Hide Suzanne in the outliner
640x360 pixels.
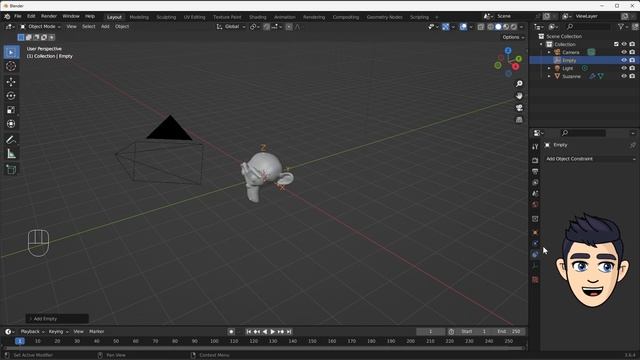[624, 76]
